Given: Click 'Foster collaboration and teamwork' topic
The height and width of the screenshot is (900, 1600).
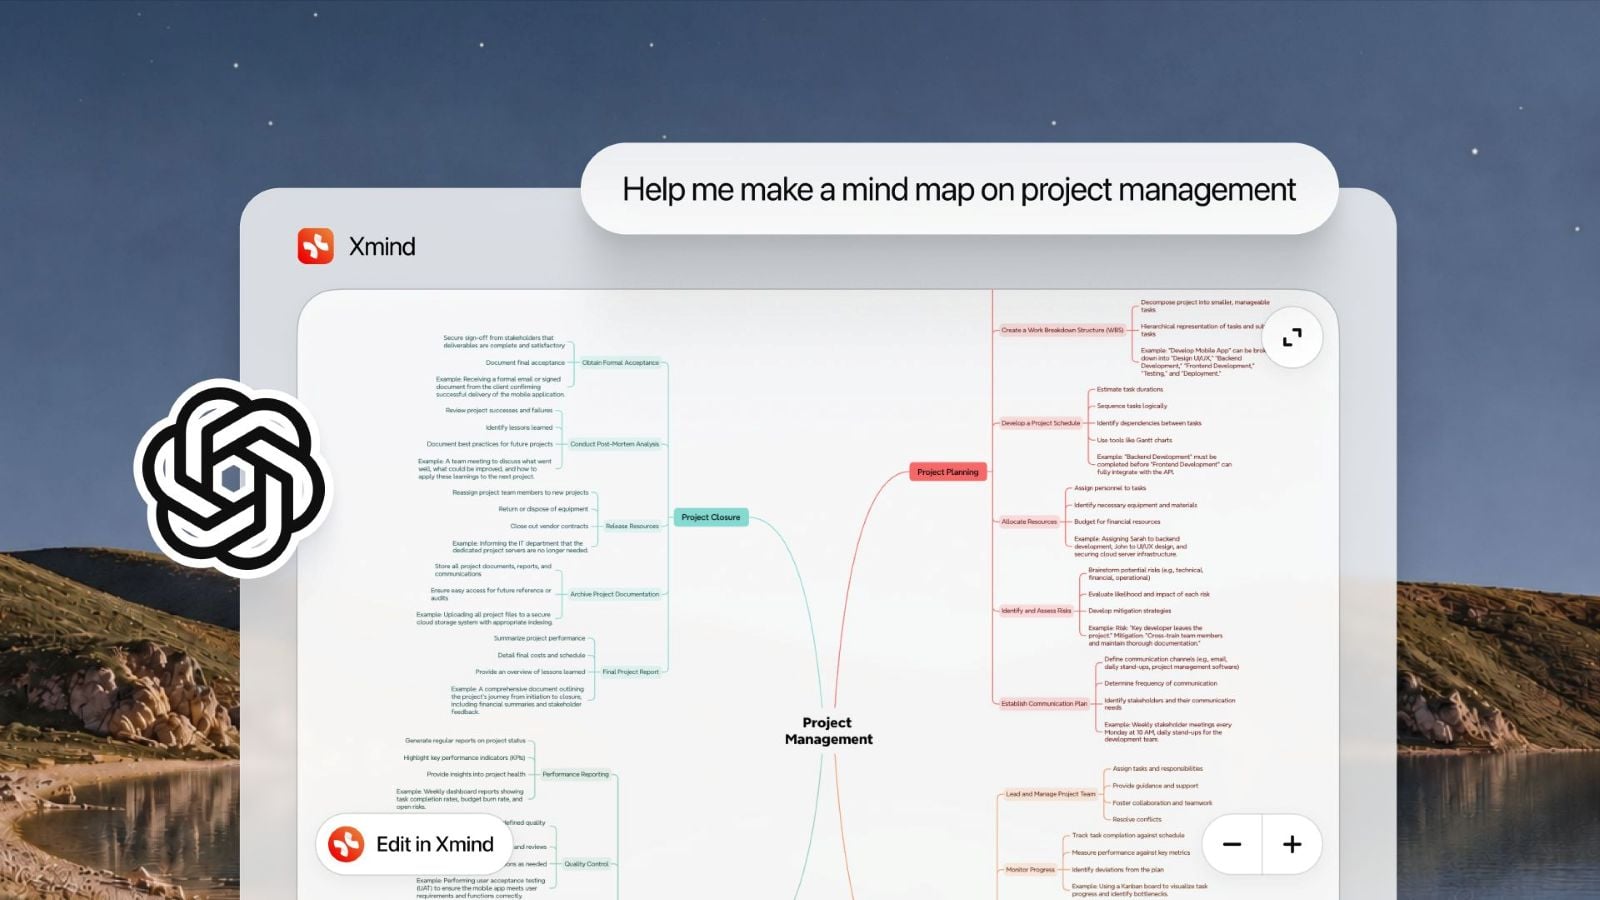Looking at the screenshot, I should coord(1162,803).
